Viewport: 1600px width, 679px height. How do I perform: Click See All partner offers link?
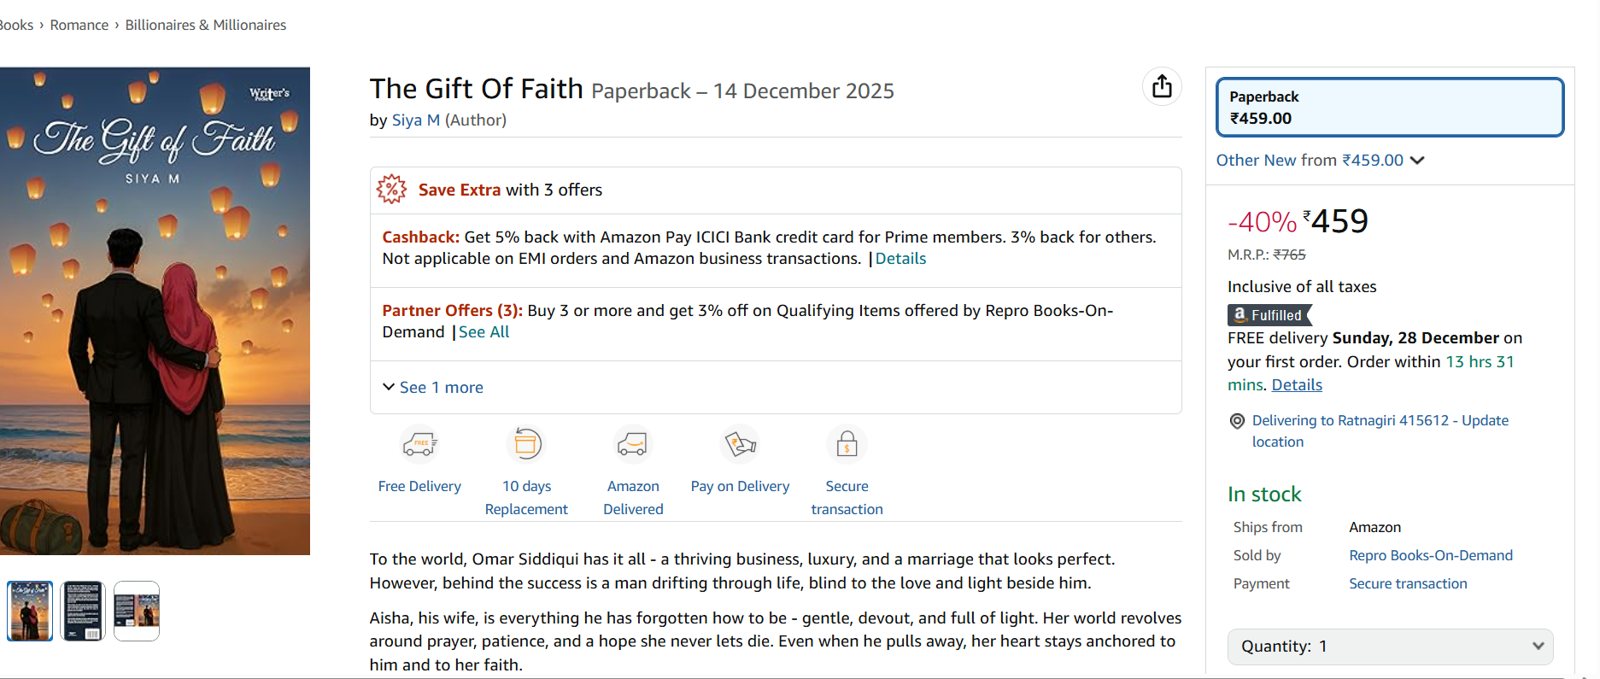pyautogui.click(x=484, y=332)
